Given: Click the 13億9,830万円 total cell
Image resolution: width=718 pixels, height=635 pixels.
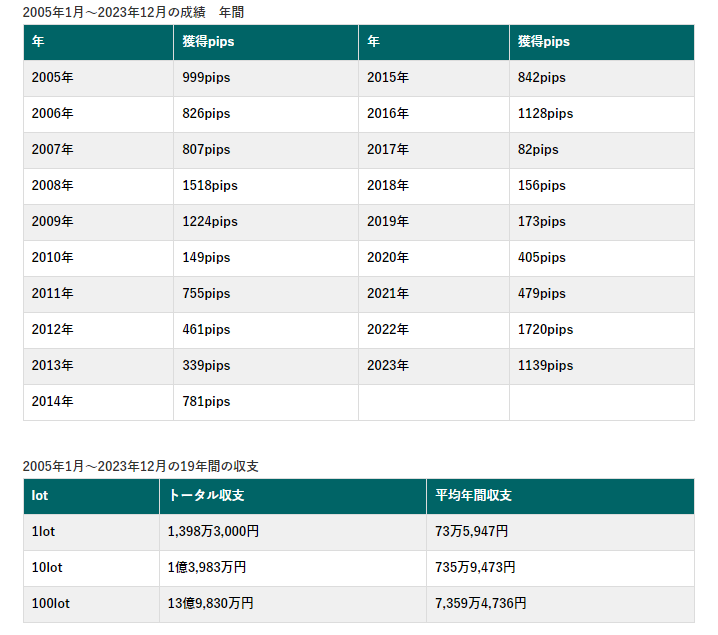Looking at the screenshot, I should click(210, 604).
